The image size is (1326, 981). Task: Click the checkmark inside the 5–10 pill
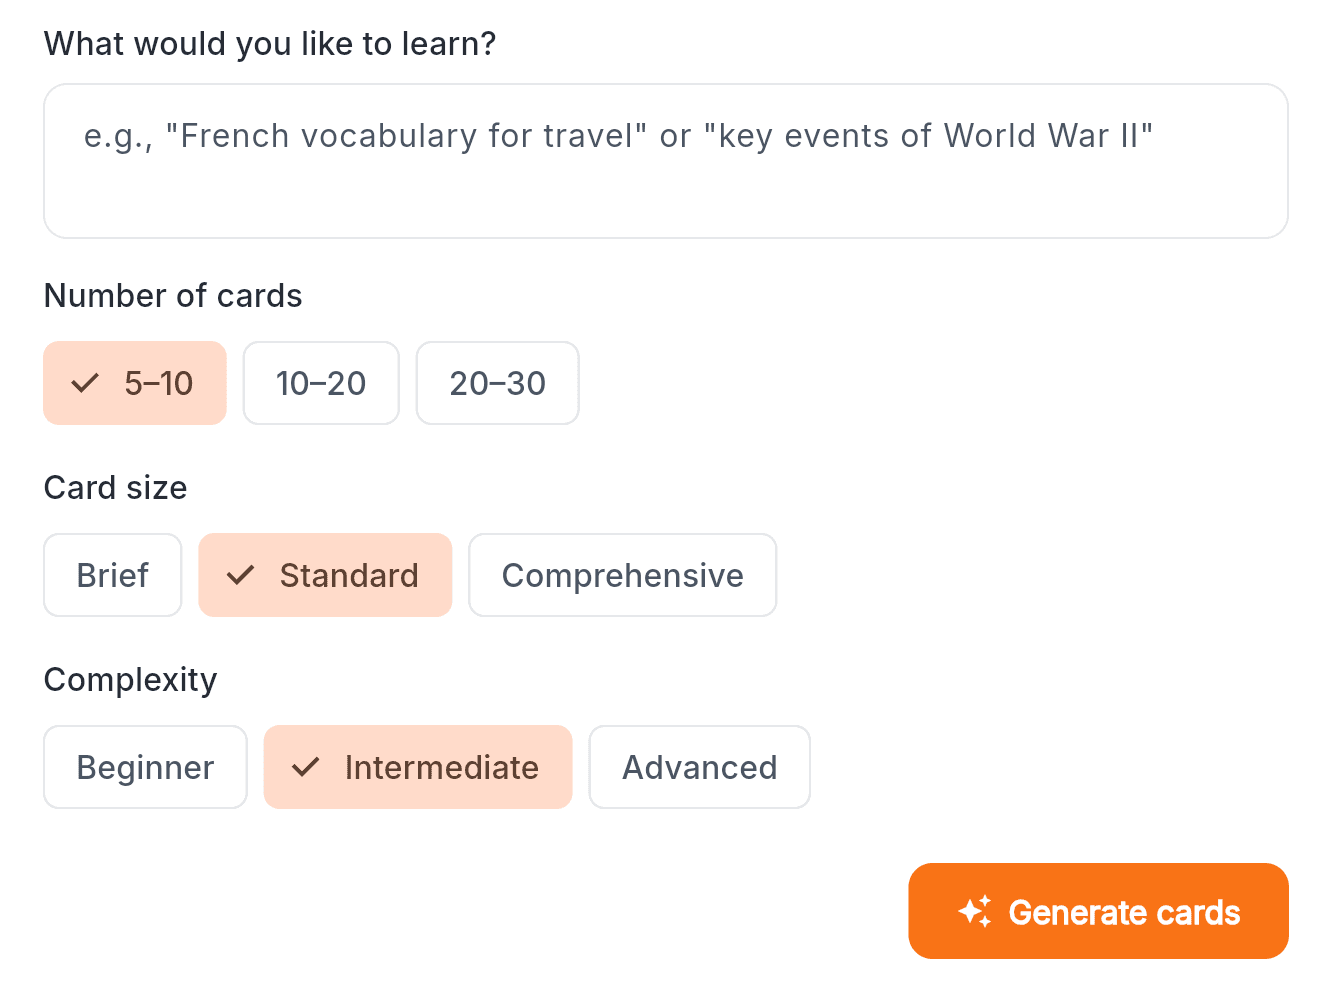84,382
